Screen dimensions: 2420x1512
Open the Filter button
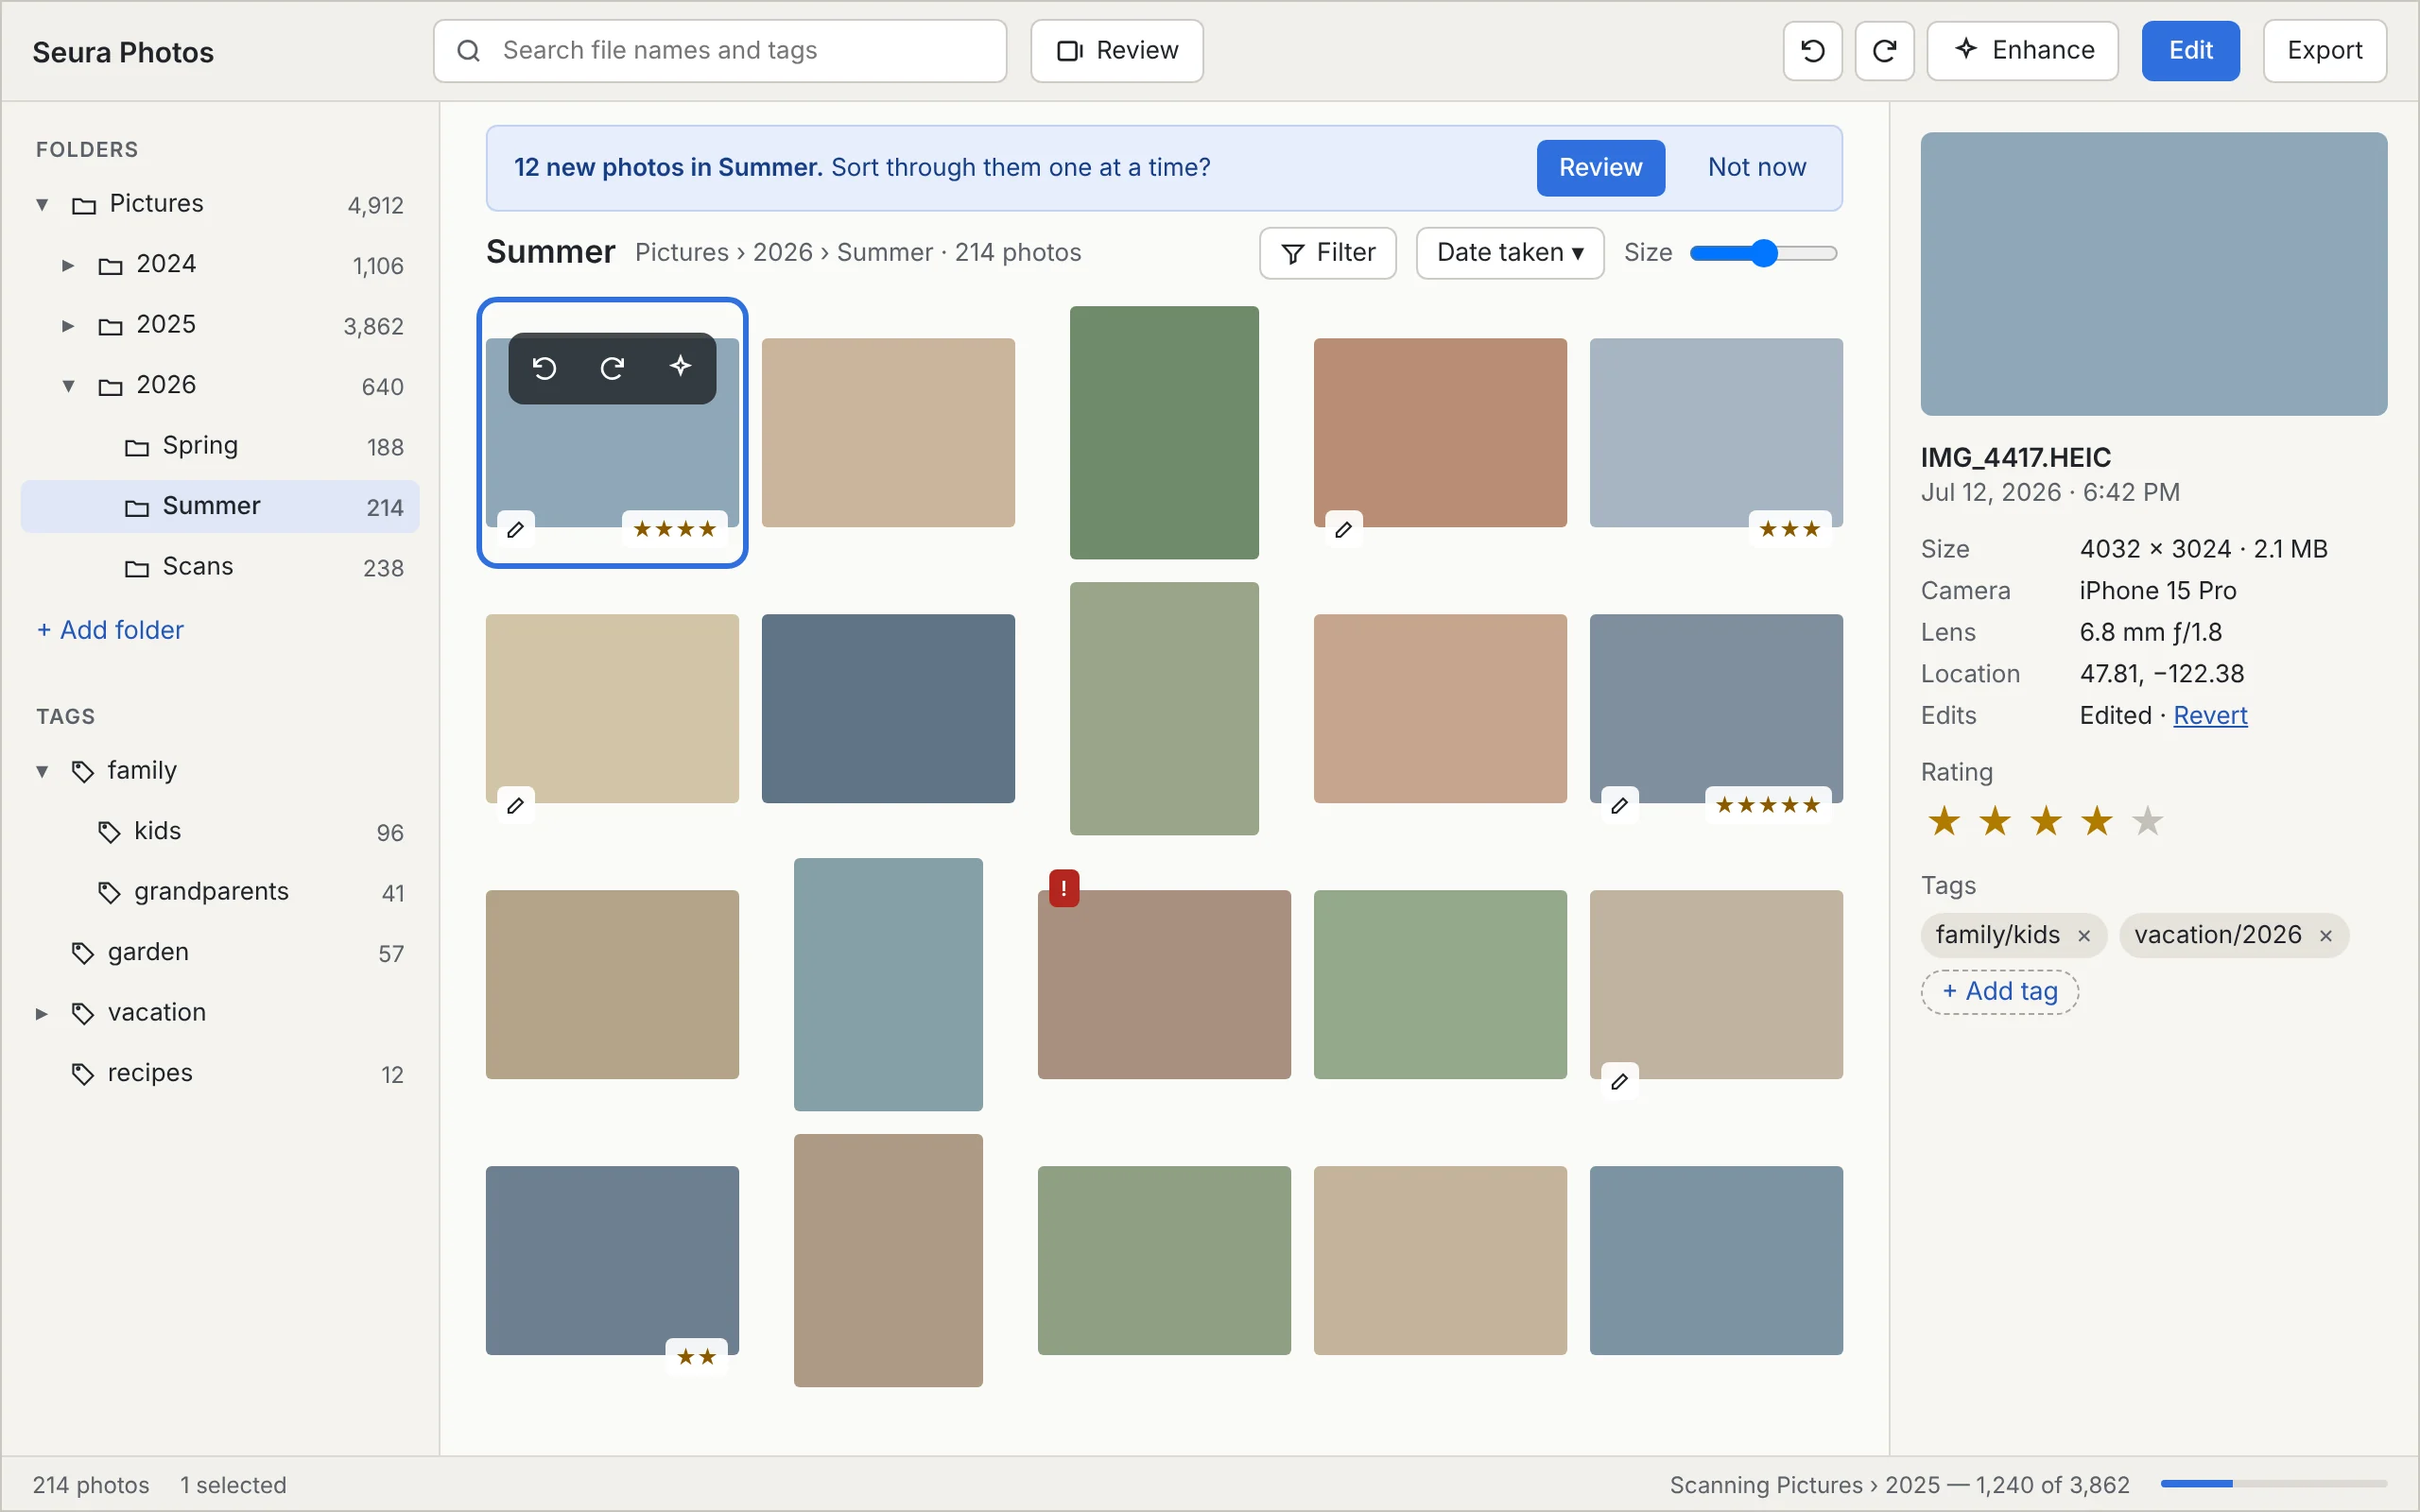1327,253
